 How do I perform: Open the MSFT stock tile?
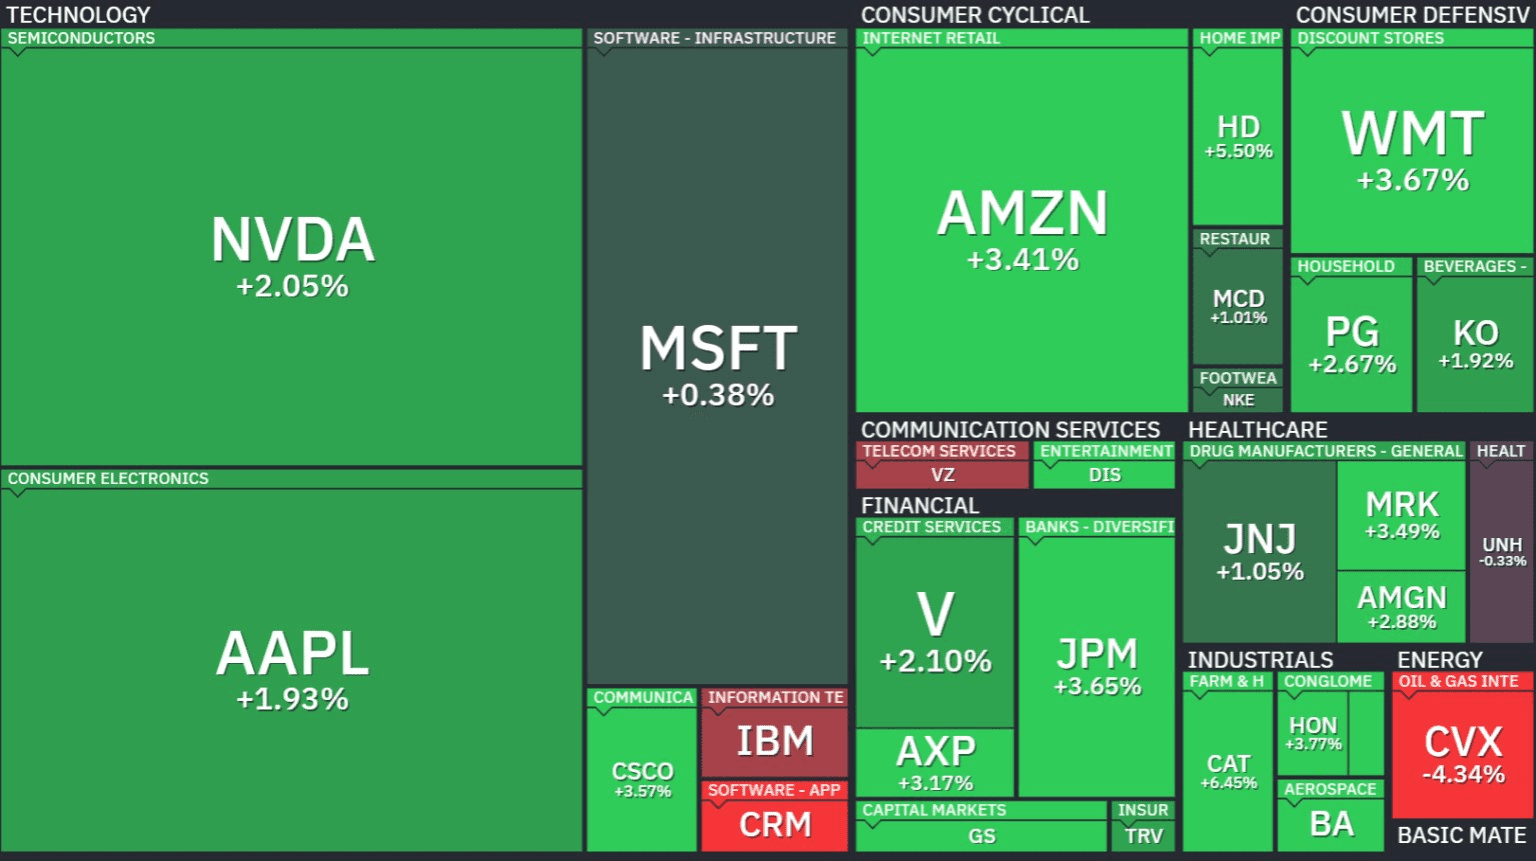coord(717,365)
